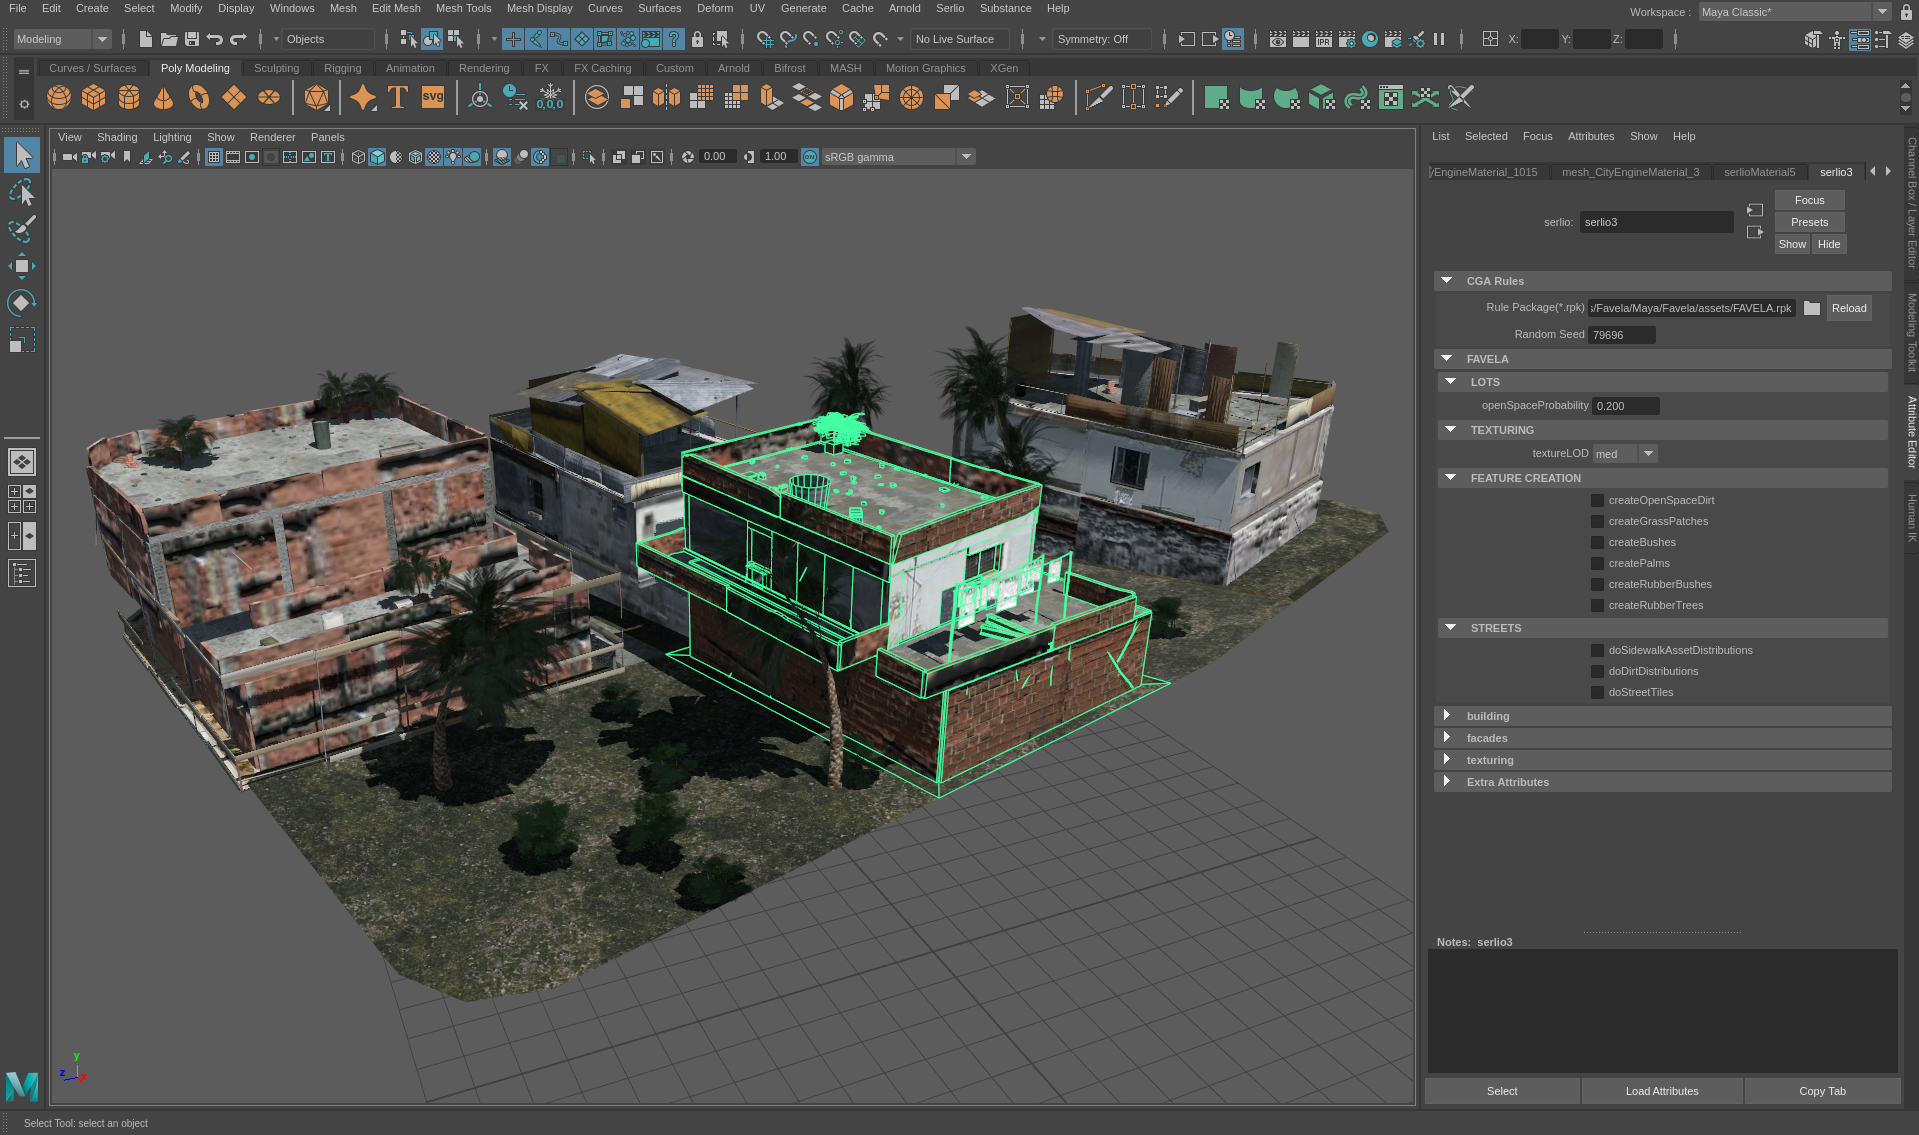This screenshot has width=1919, height=1135.
Task: Activate the Paint Selection tool
Action: point(22,229)
